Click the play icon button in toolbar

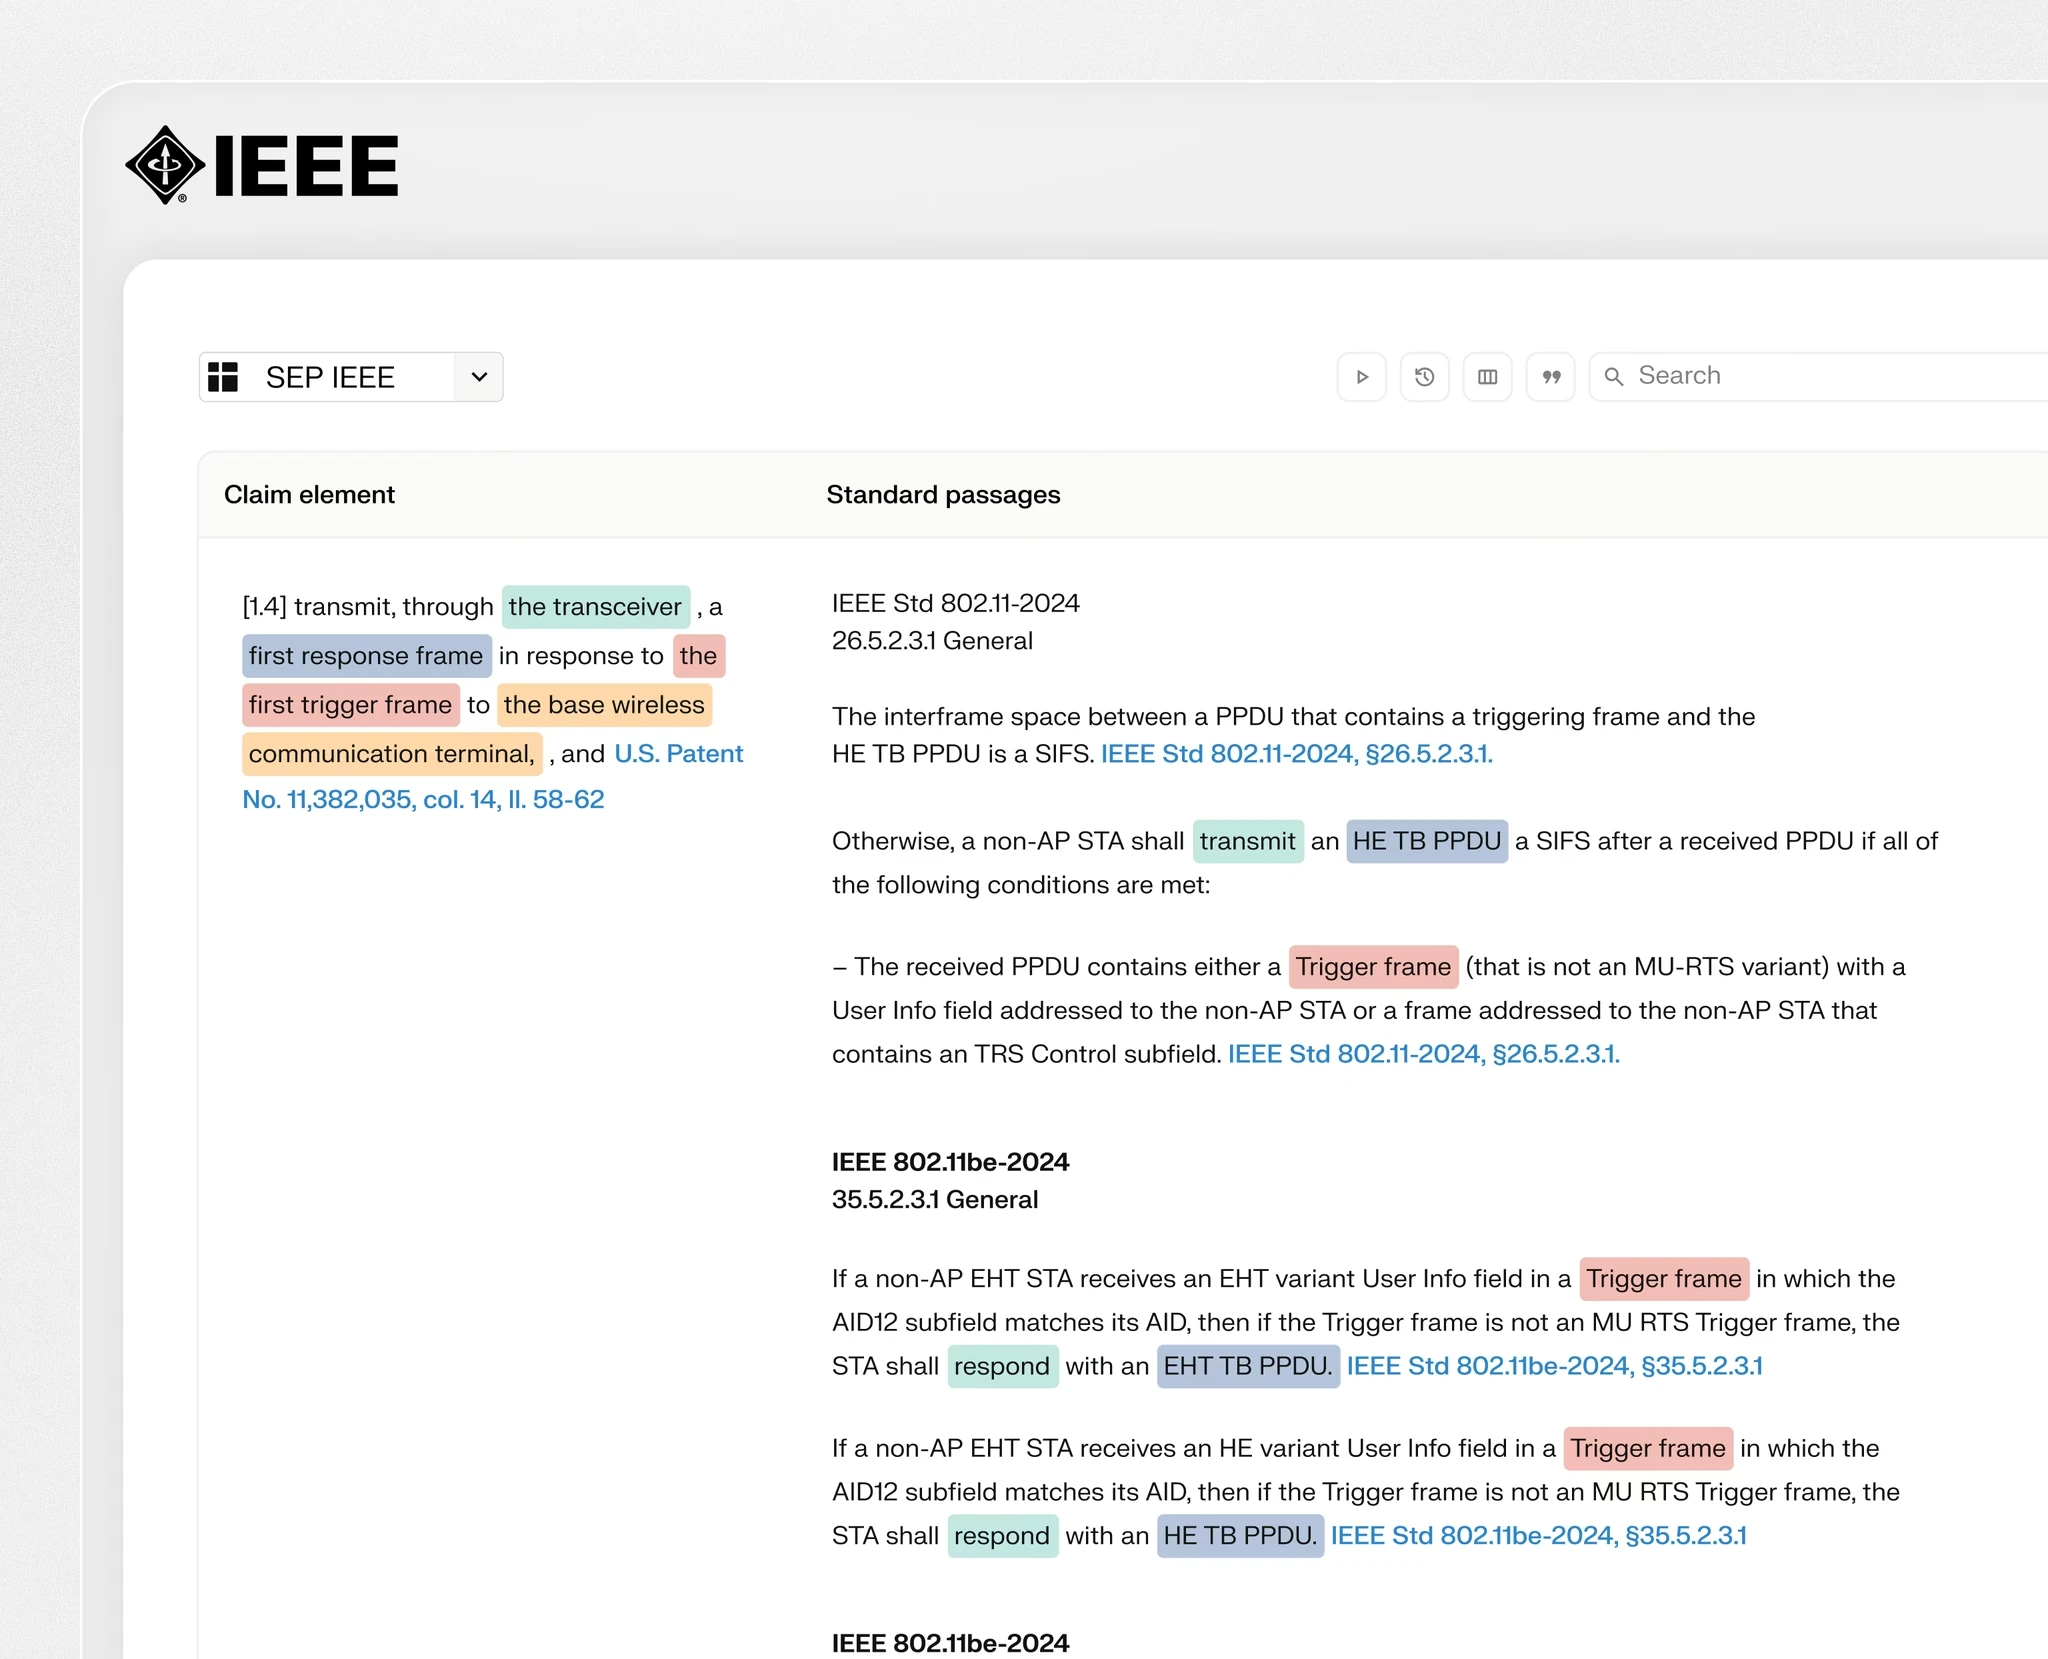click(1361, 377)
